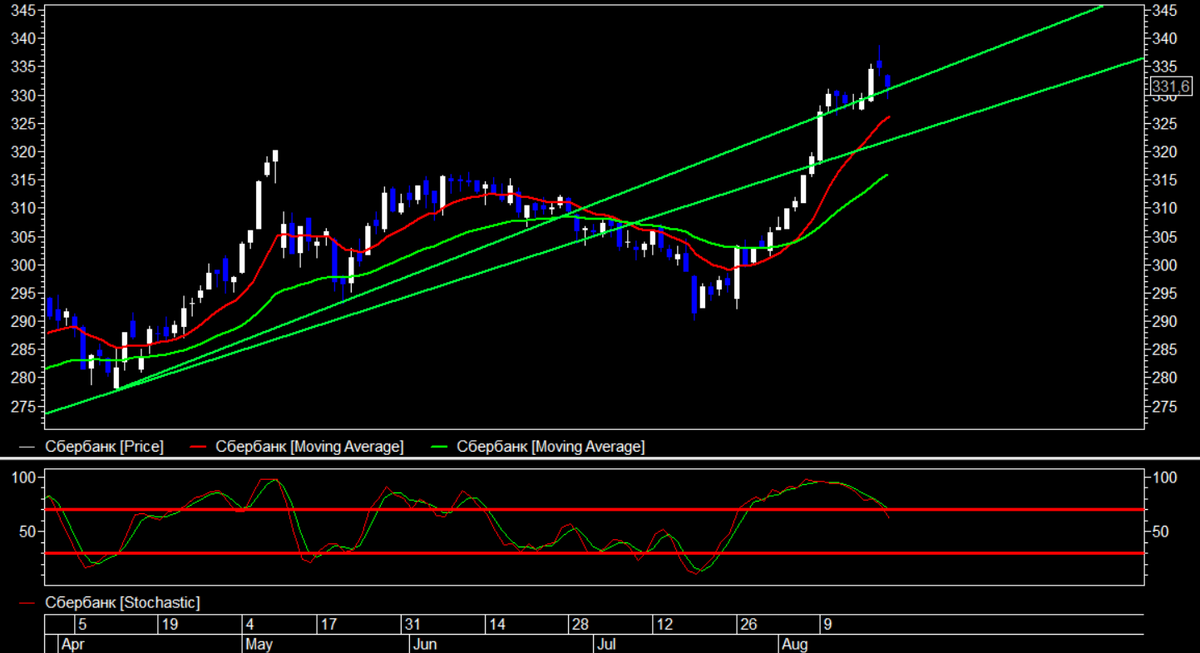Click the 50 label on right stochastic axis

1160,531
